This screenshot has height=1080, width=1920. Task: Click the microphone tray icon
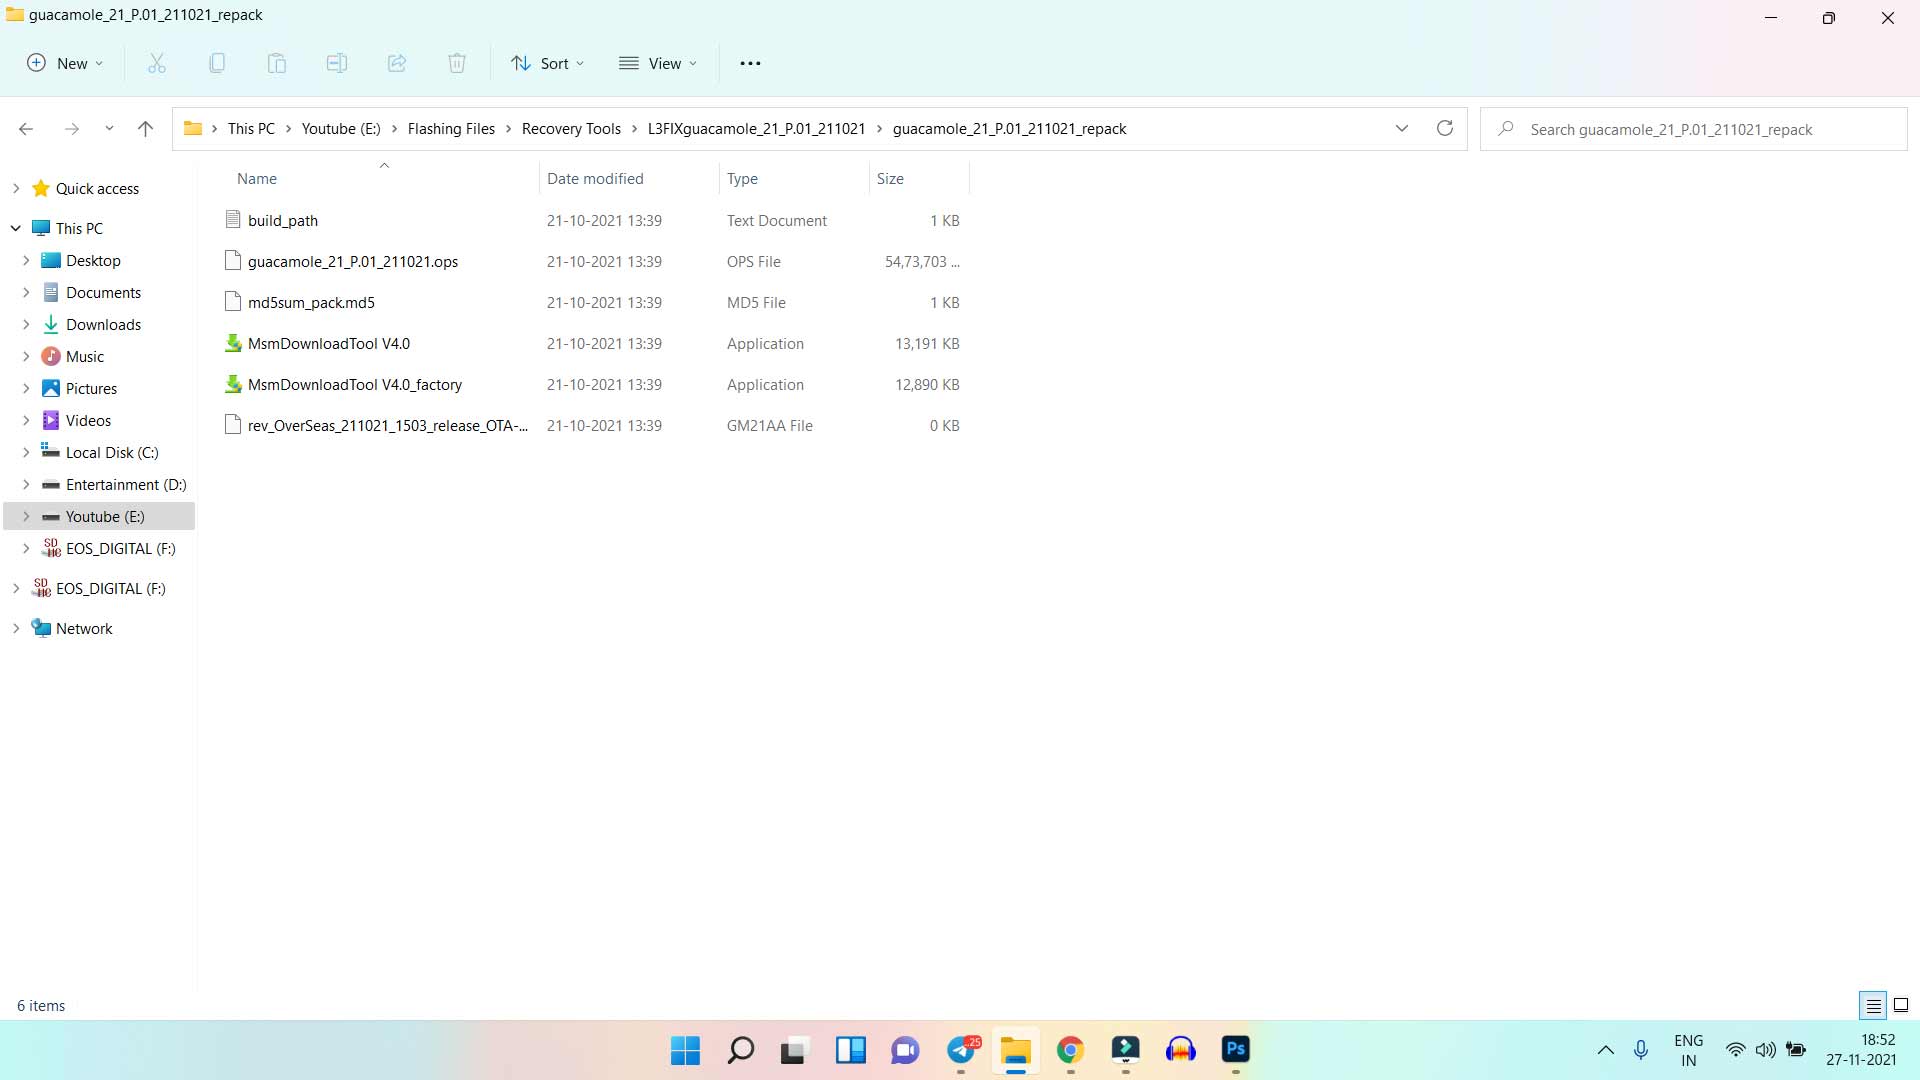(1641, 1050)
